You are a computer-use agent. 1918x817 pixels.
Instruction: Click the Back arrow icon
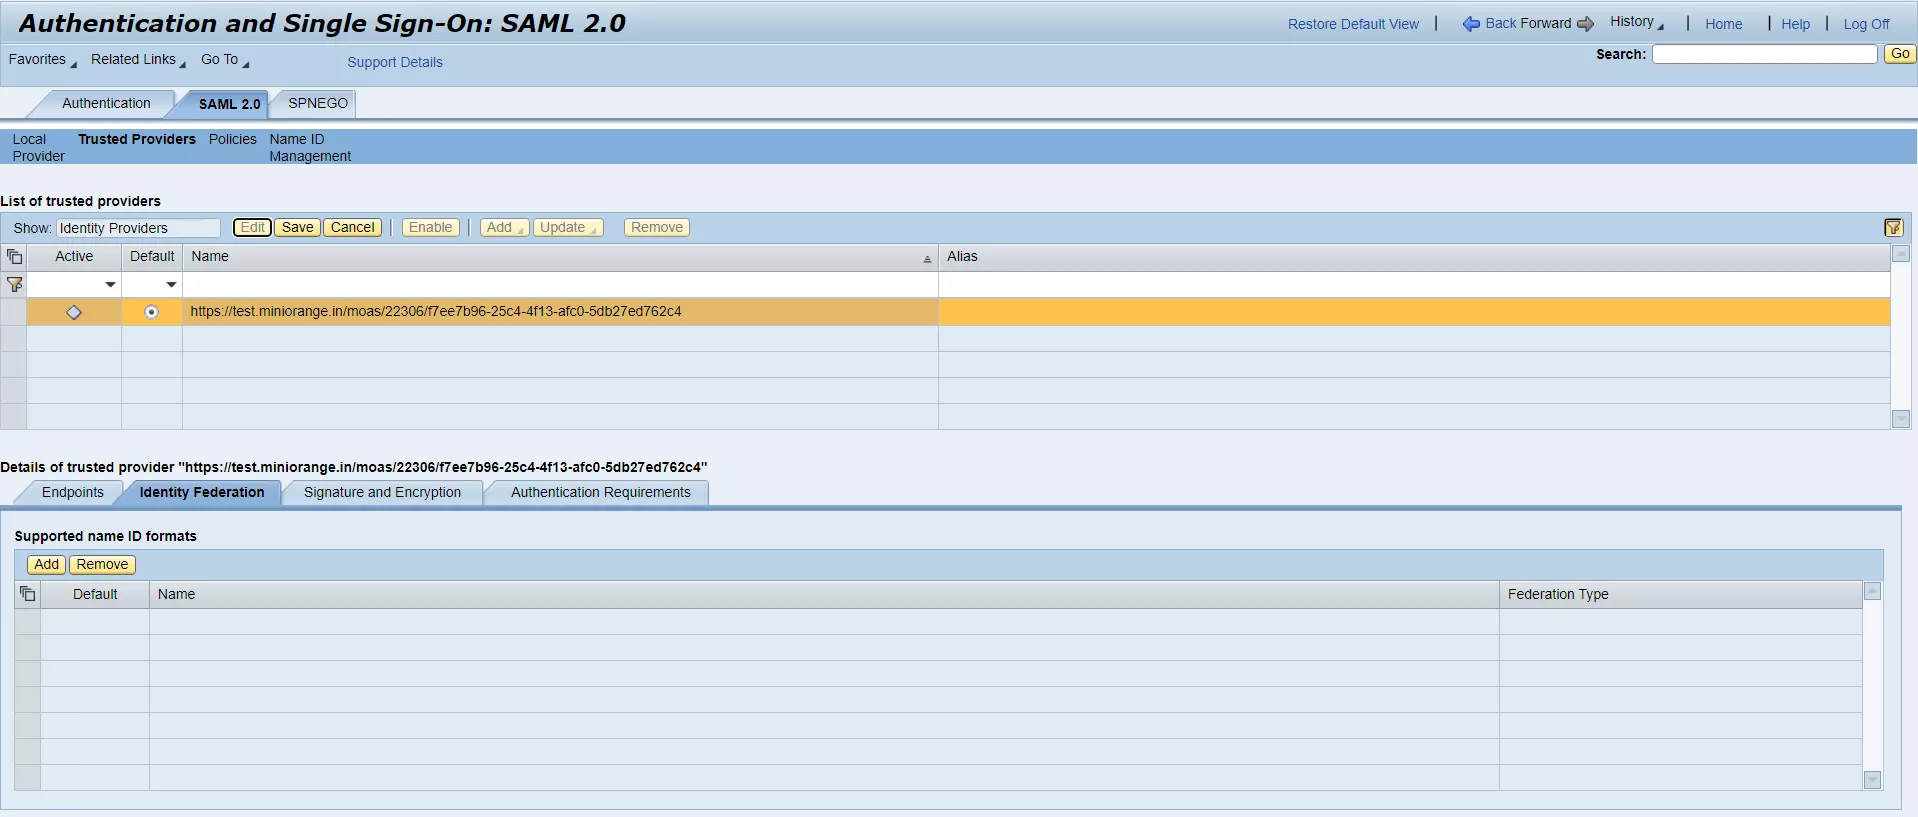click(x=1471, y=24)
